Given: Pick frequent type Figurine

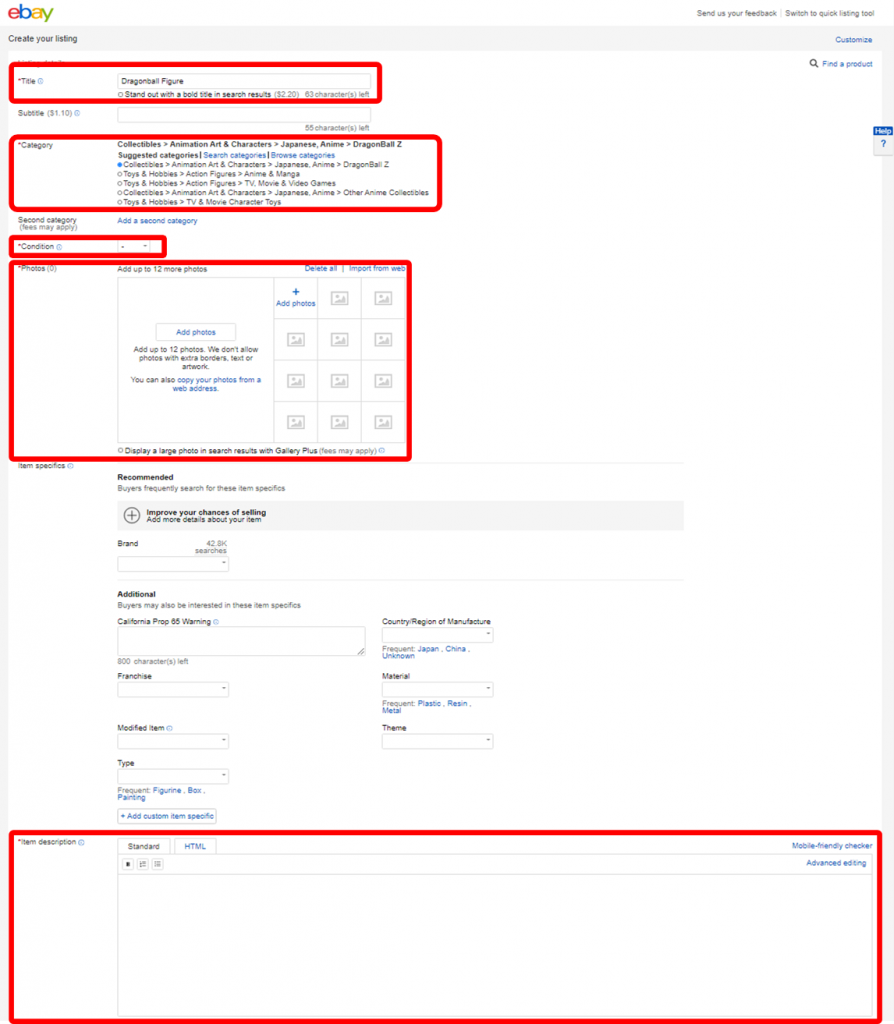Looking at the screenshot, I should point(167,790).
